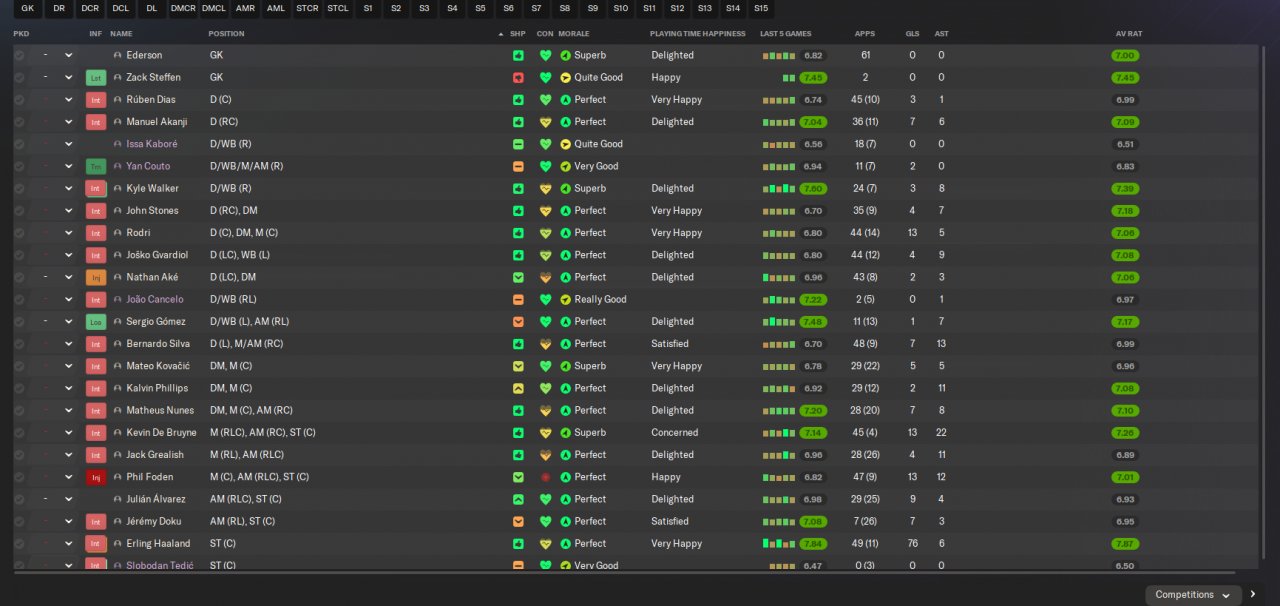
Task: Click Nathan Aké's Inj injury badge
Action: [x=96, y=277]
